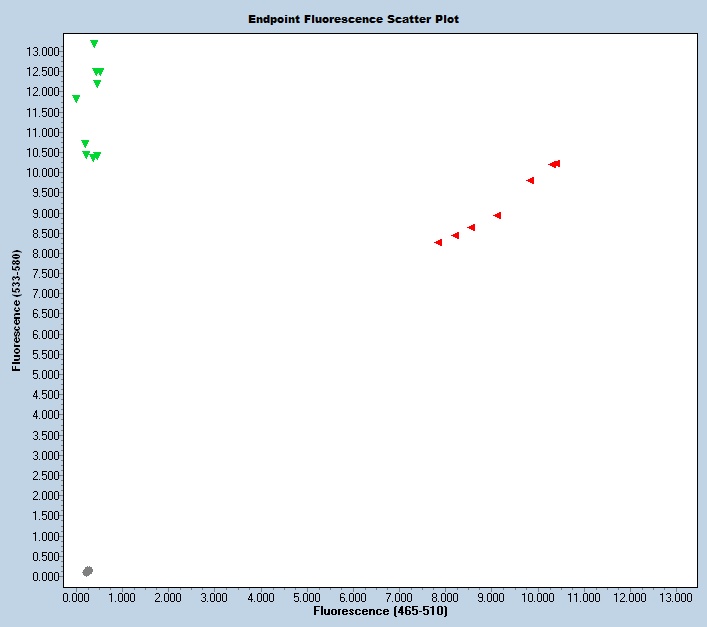Click the rightmost red triangle data point
Viewport: 707px width, 627px height.
(x=556, y=163)
